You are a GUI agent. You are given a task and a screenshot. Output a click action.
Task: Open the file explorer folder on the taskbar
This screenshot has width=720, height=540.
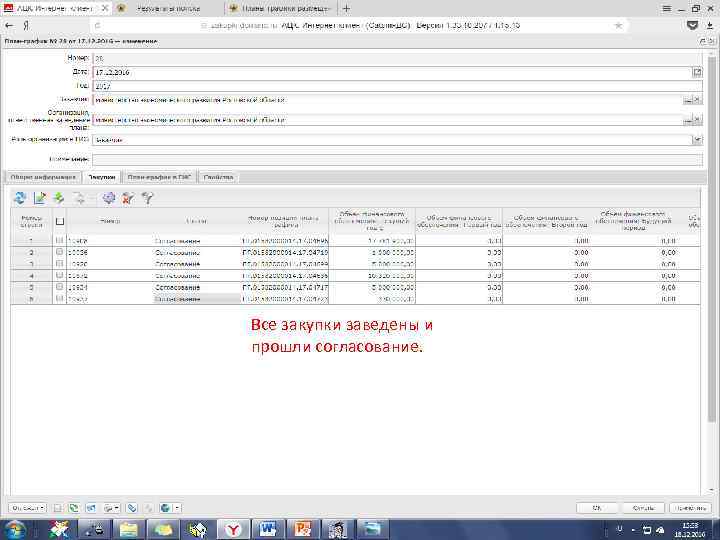coord(129,529)
